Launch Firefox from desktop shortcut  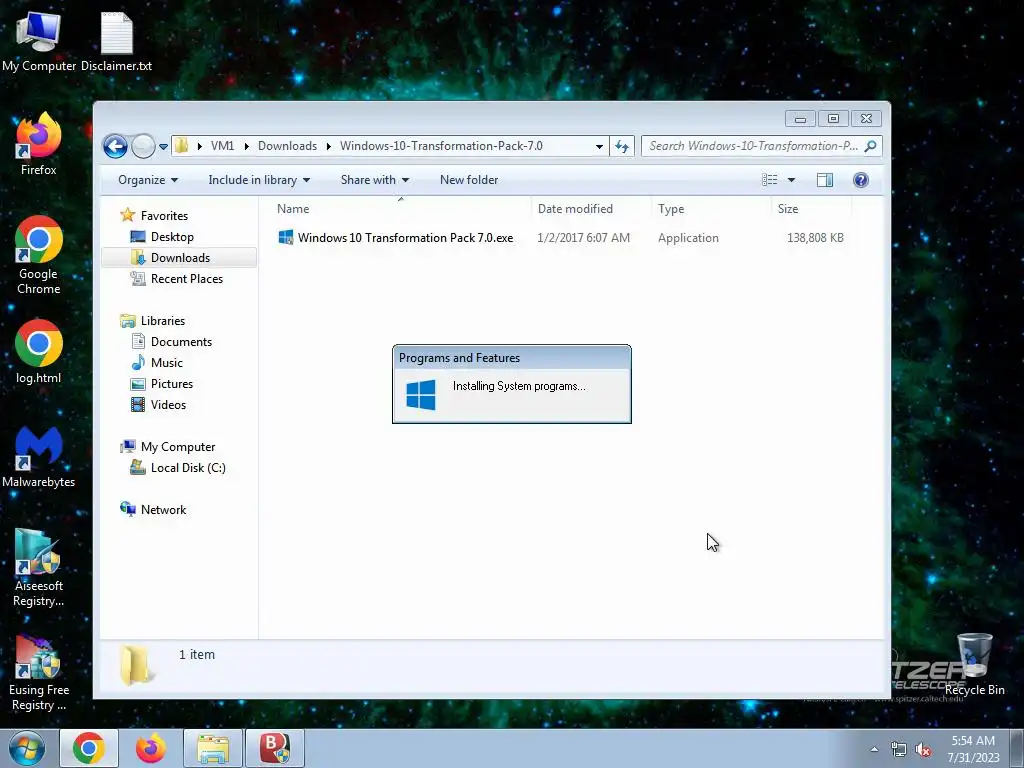pos(39,144)
